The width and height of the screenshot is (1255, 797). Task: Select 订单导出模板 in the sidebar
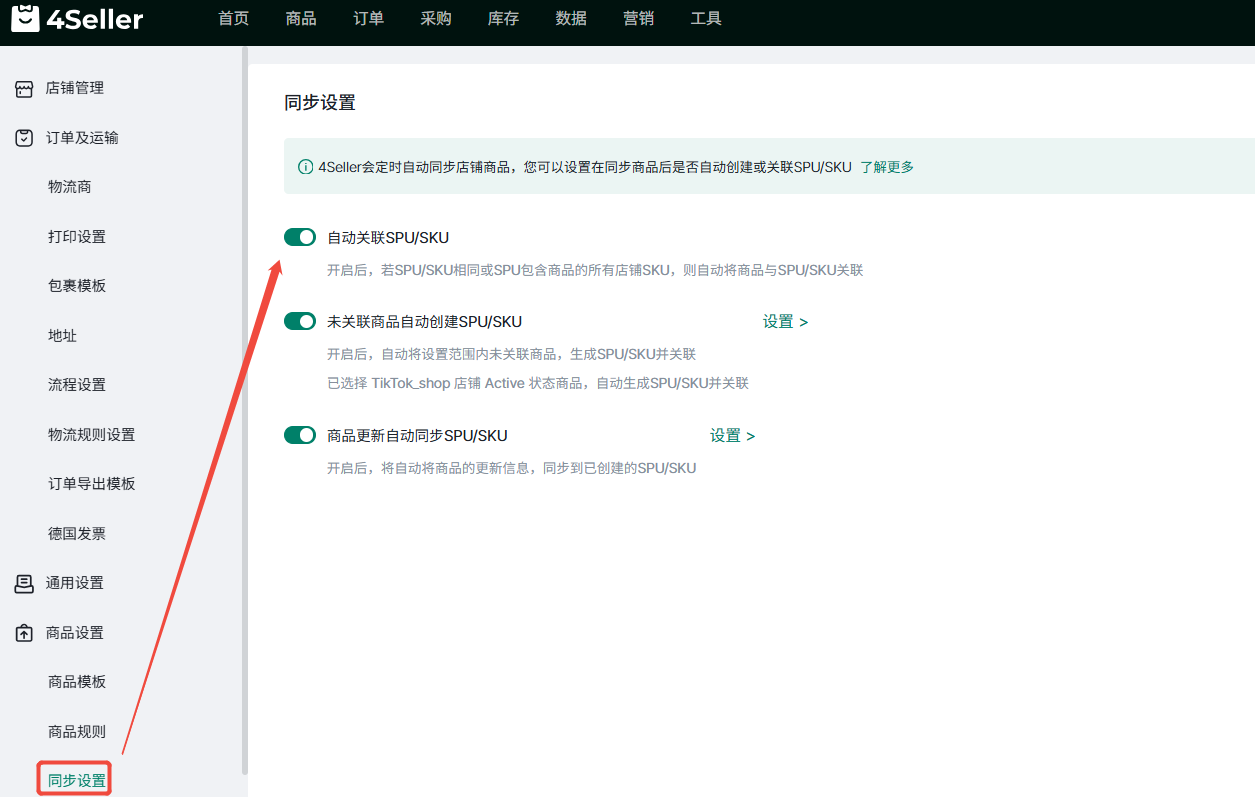tap(91, 484)
